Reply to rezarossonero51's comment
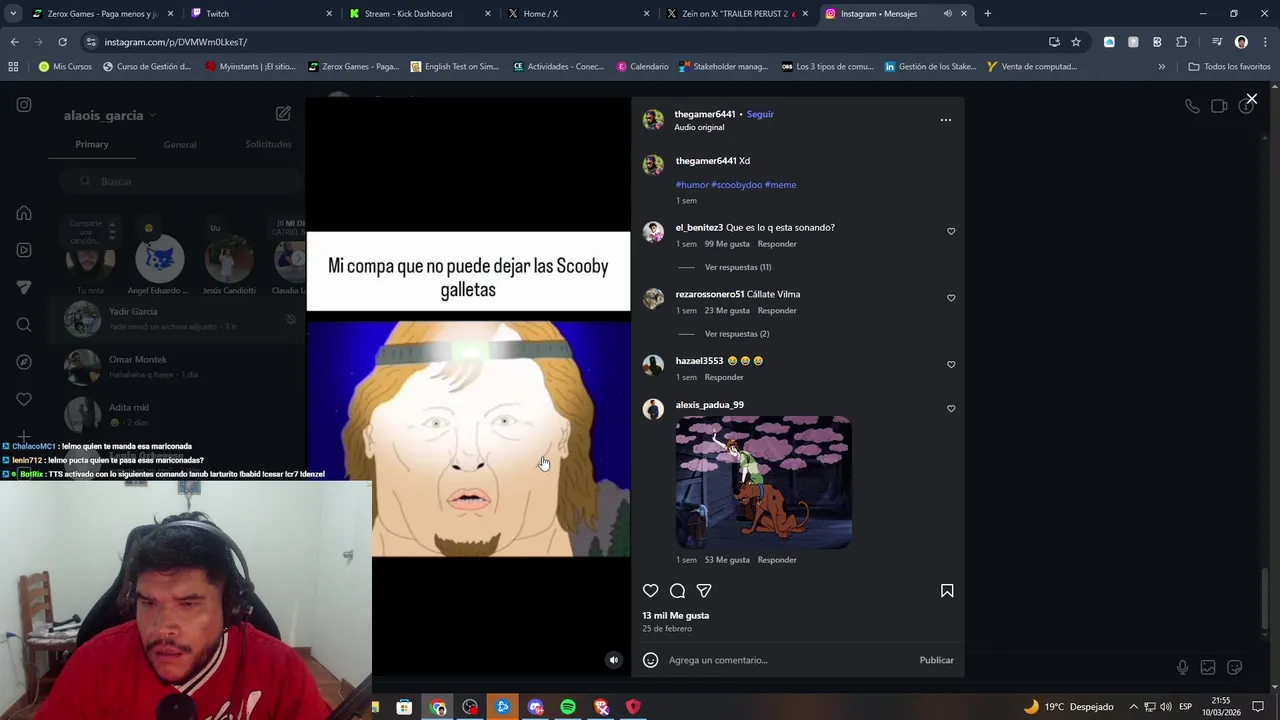Image resolution: width=1280 pixels, height=720 pixels. (x=777, y=311)
